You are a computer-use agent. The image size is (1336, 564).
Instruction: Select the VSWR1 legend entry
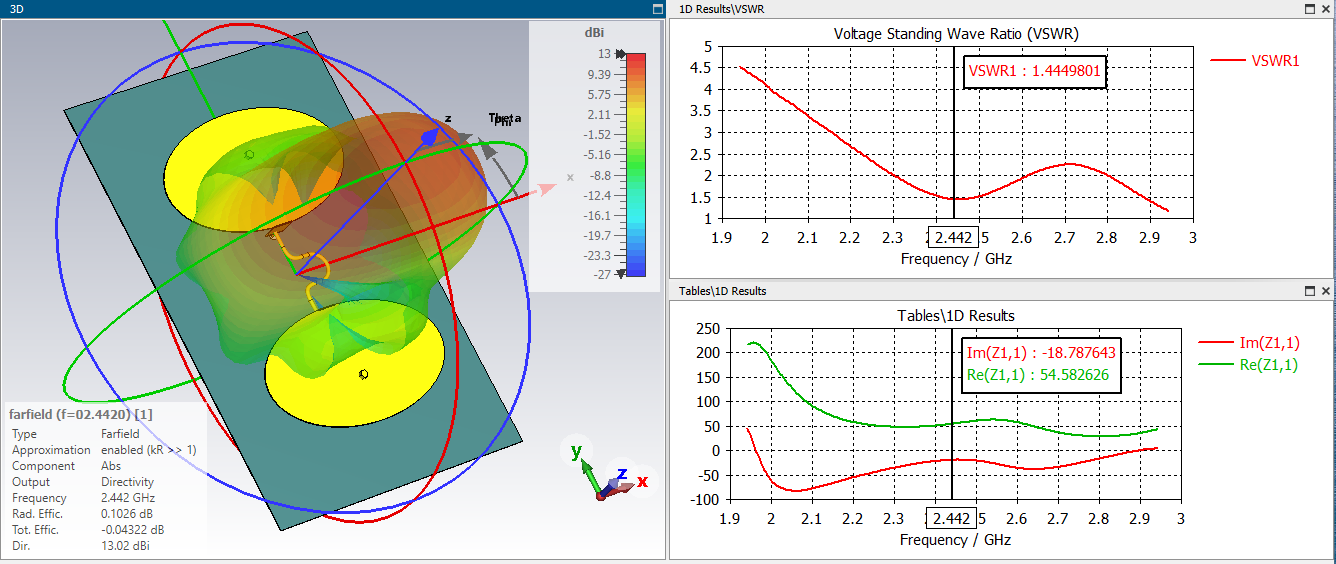pyautogui.click(x=1255, y=61)
